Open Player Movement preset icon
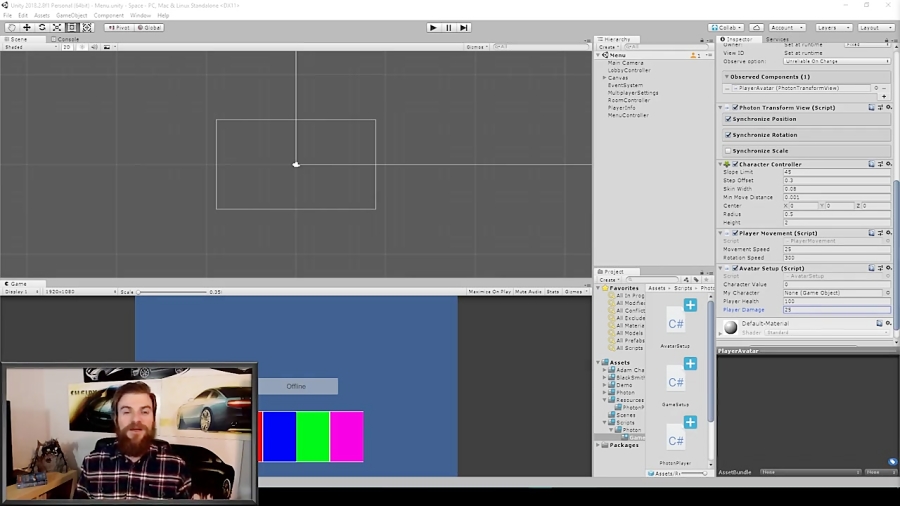This screenshot has height=506, width=900. tap(880, 233)
